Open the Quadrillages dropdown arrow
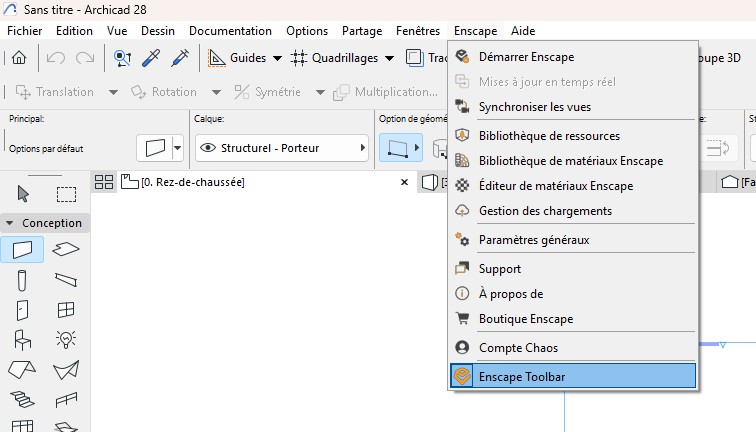 point(390,58)
